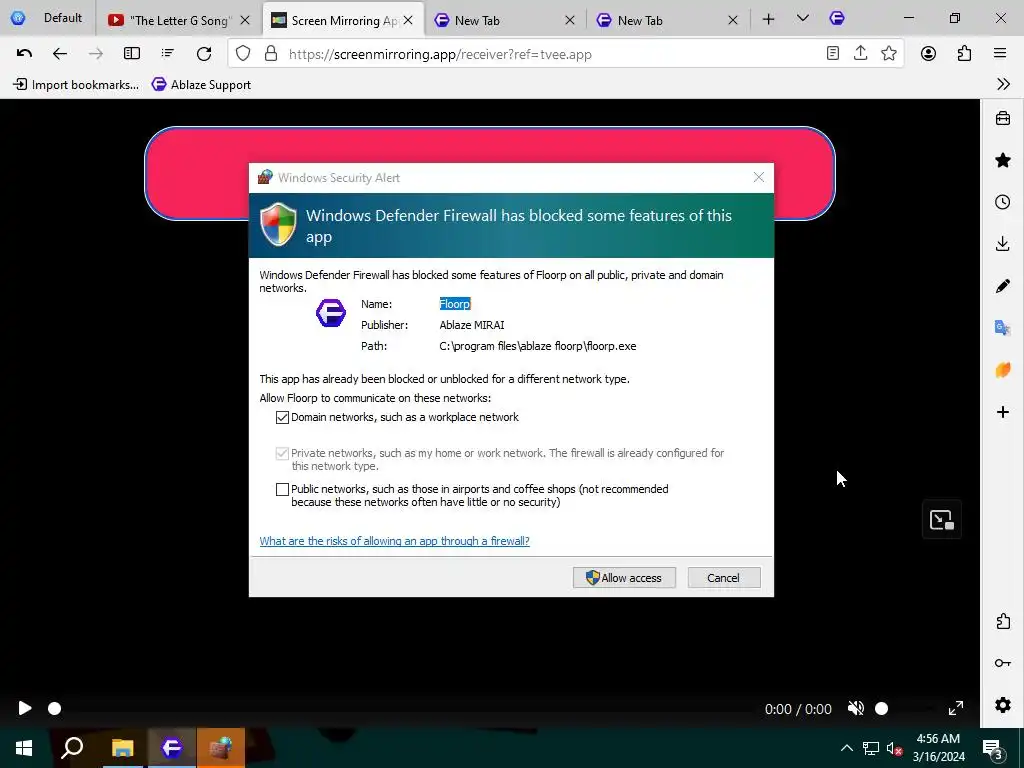Show more bookmarks toolbar items chevron

1003,84
